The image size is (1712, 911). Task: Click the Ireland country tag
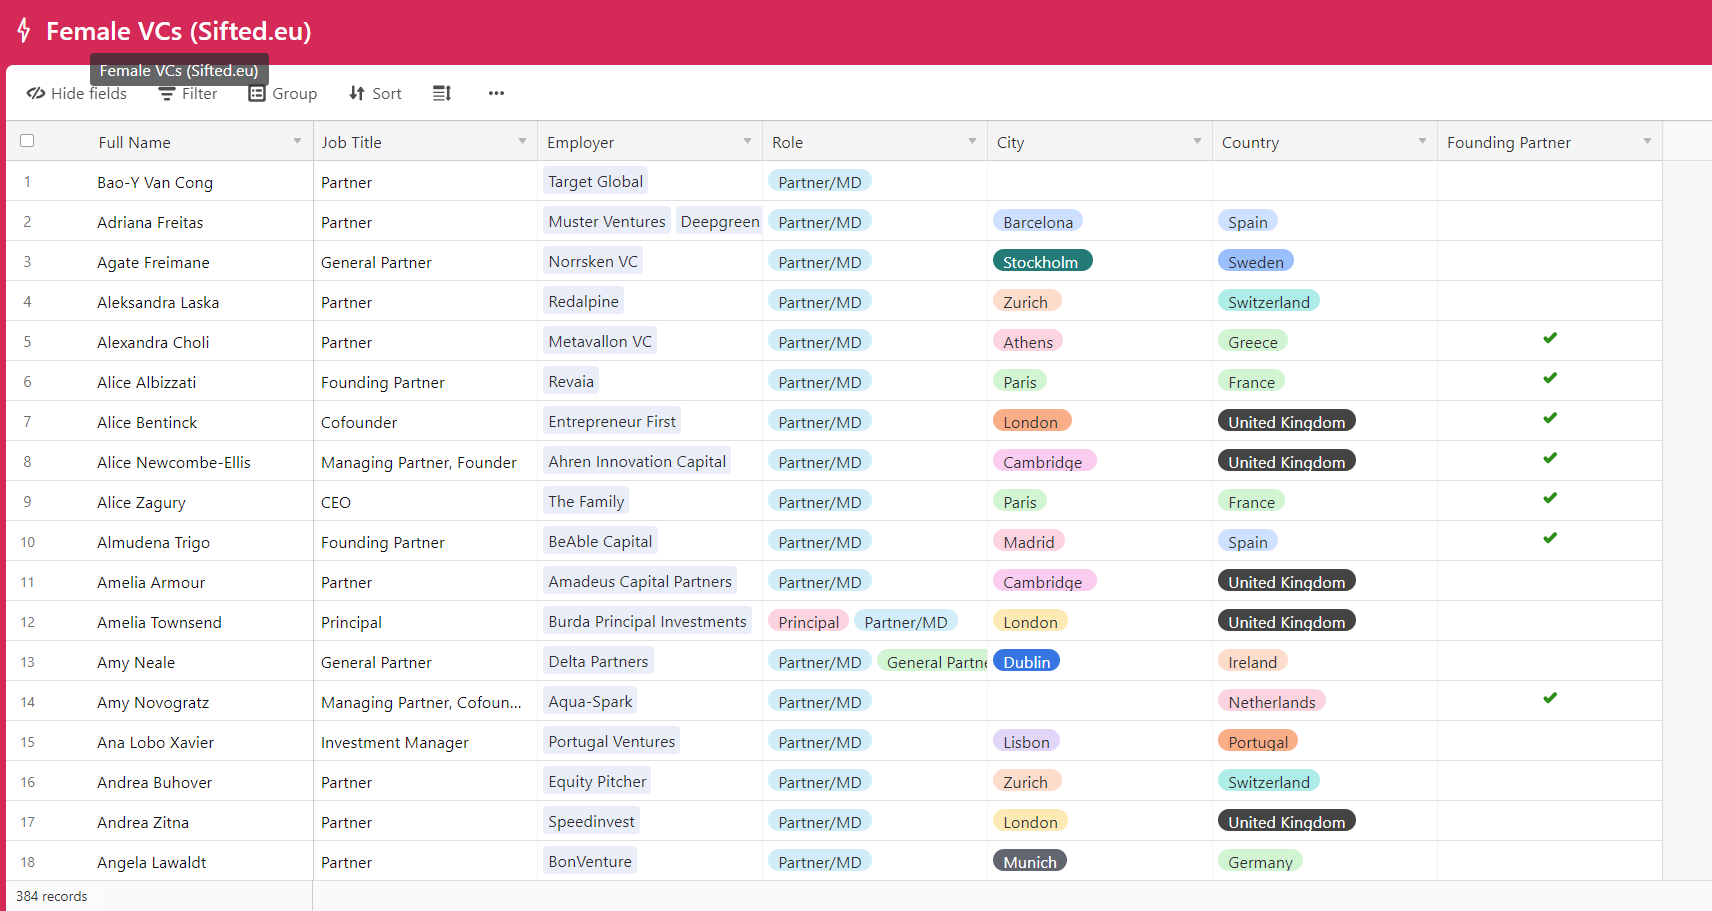tap(1253, 661)
